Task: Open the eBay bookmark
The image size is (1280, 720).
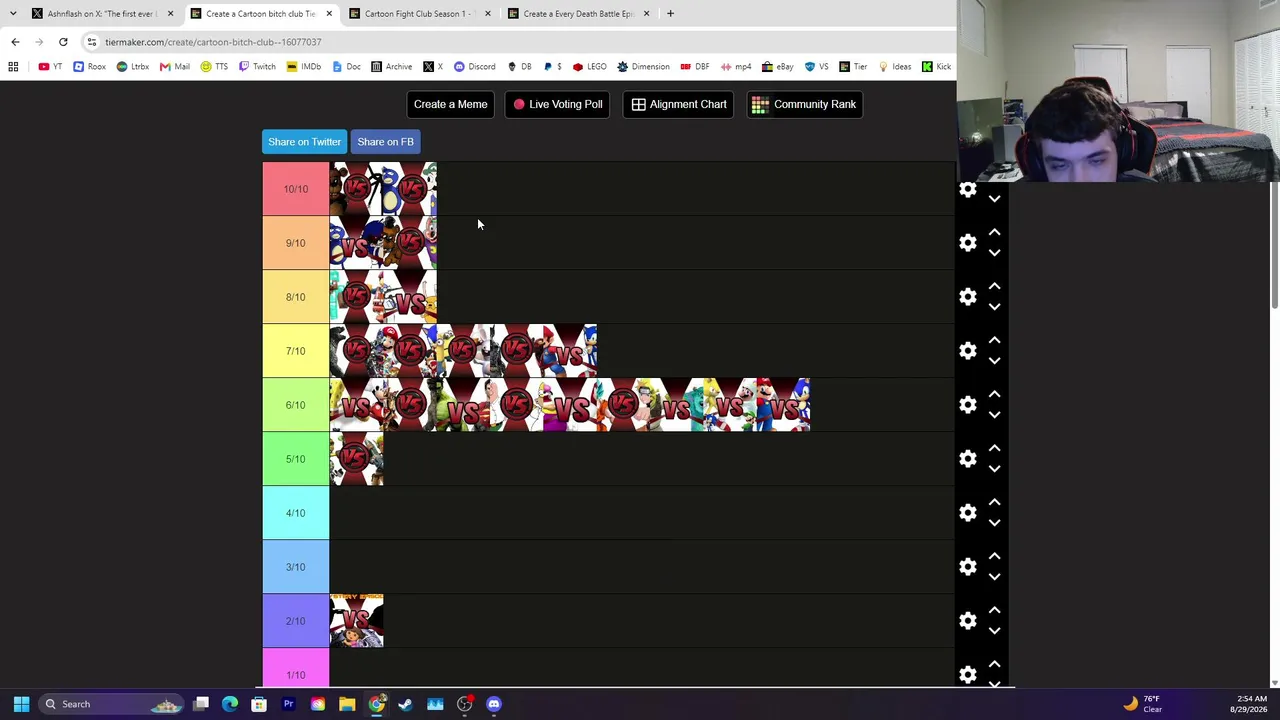Action: 777,67
